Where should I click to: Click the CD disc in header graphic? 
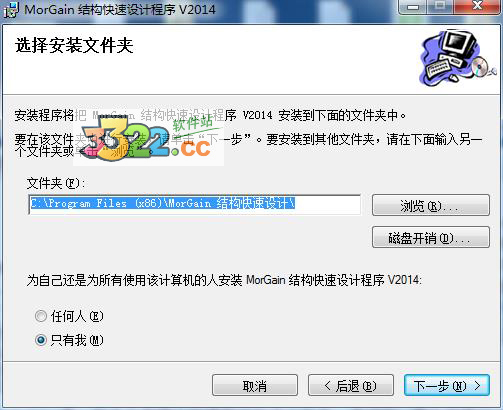480,65
